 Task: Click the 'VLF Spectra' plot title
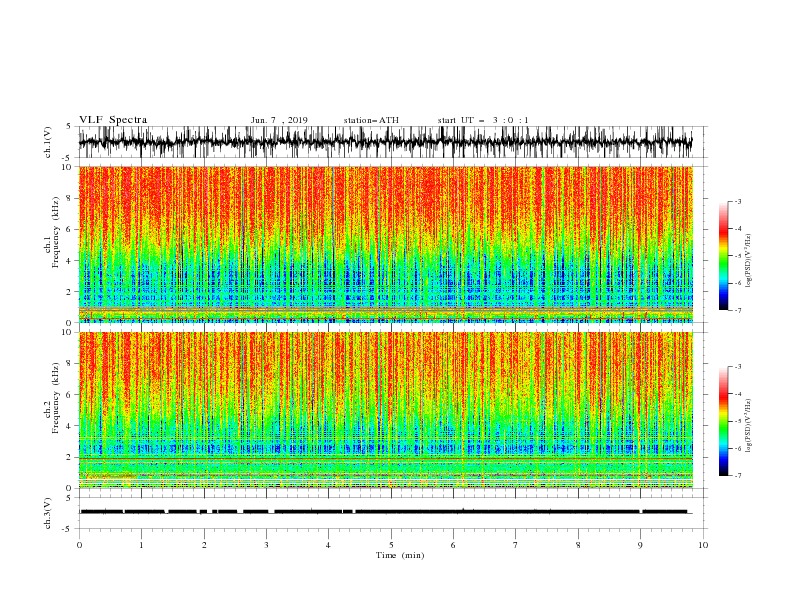coord(113,120)
